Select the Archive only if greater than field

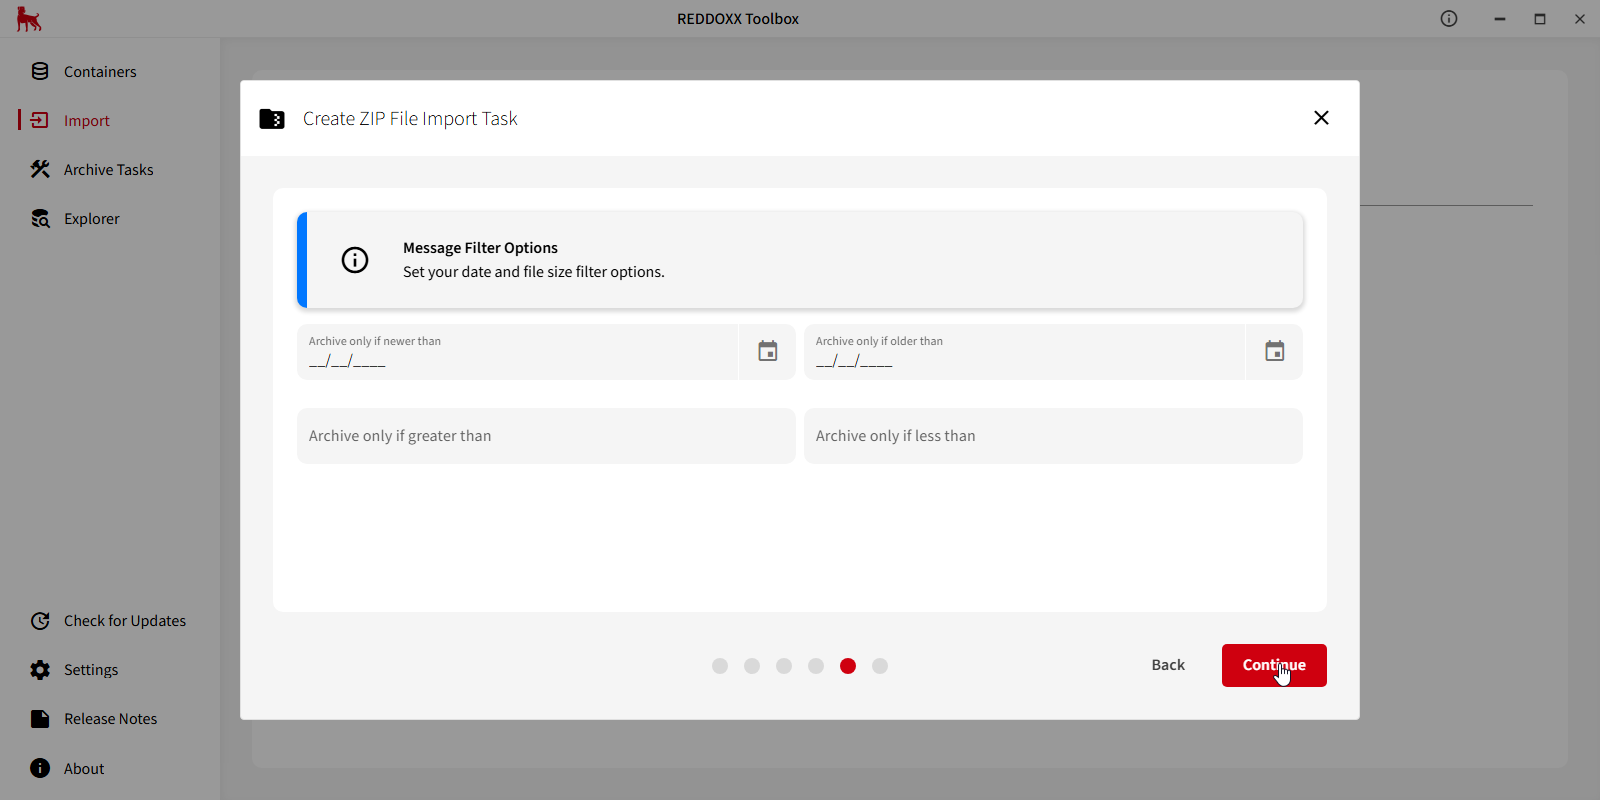pos(546,436)
